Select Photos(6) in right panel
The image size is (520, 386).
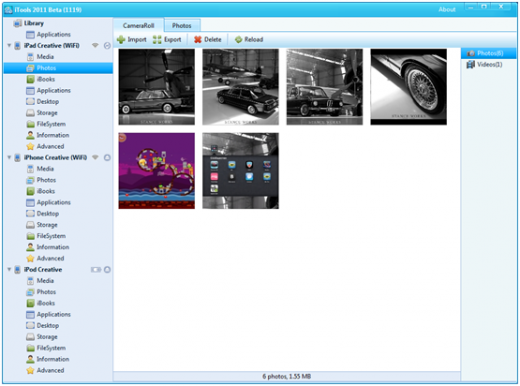[x=489, y=53]
